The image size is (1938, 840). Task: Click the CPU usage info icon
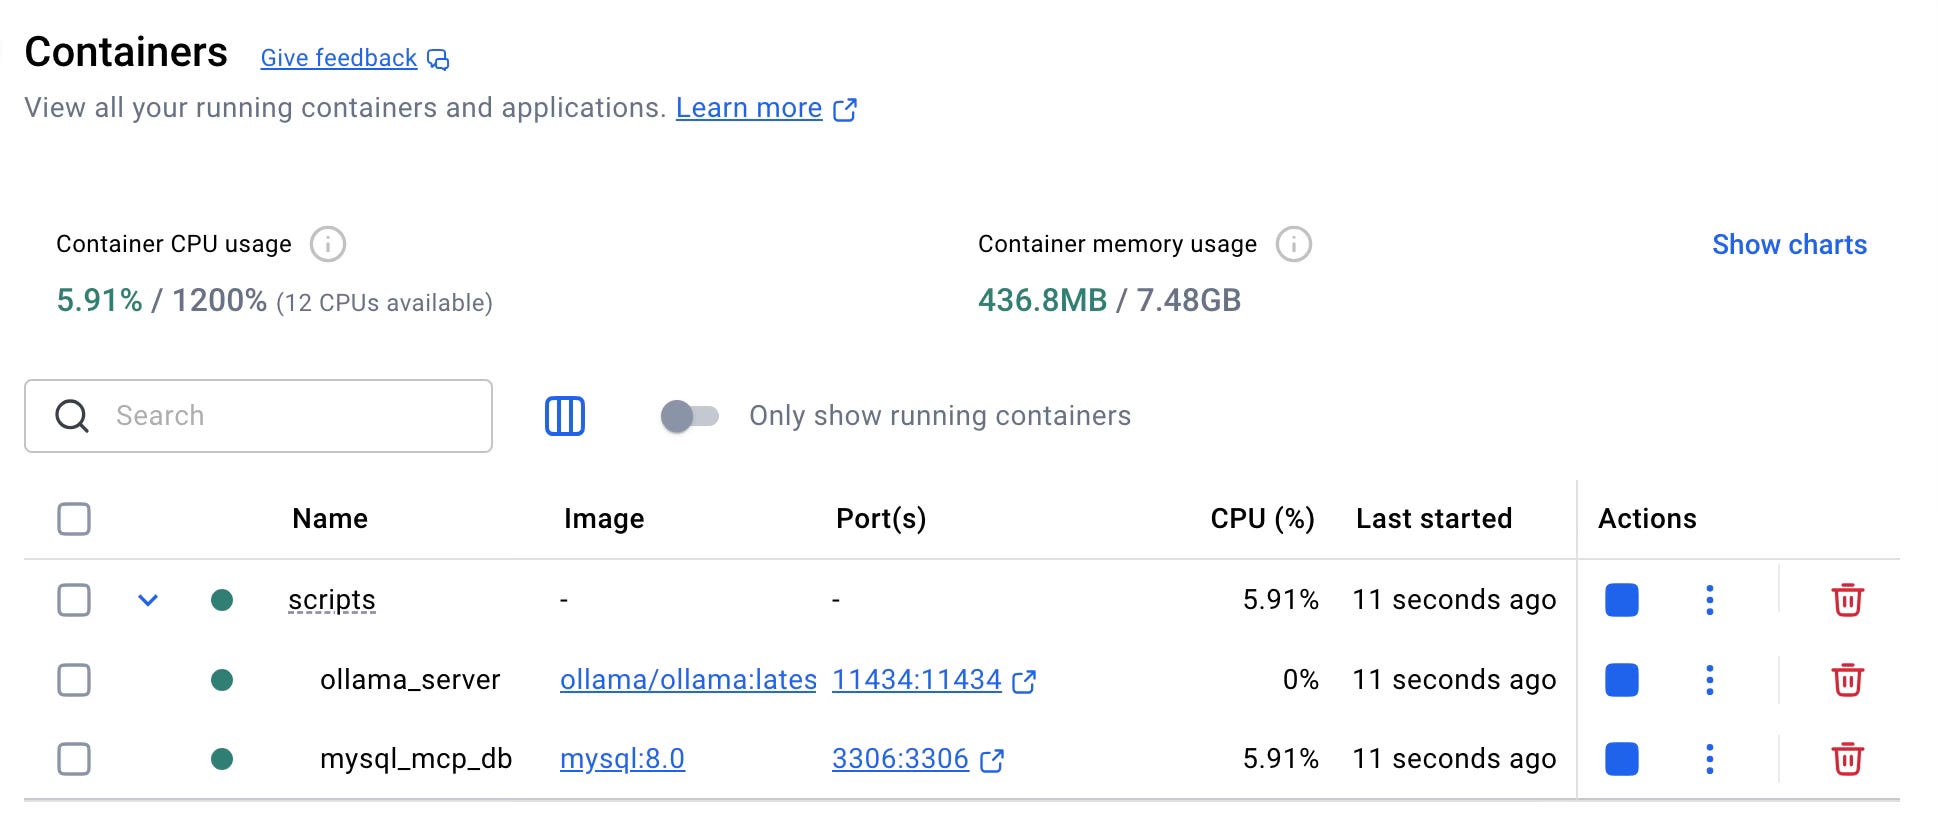pos(327,244)
